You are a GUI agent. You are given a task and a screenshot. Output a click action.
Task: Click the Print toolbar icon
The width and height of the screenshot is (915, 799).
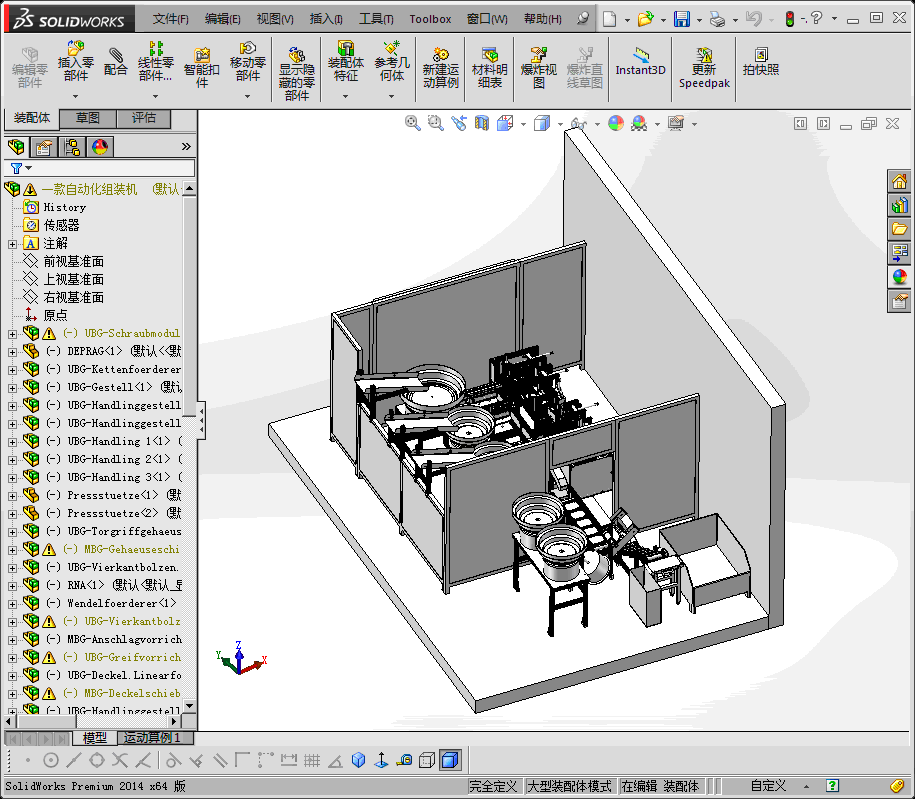coord(717,19)
